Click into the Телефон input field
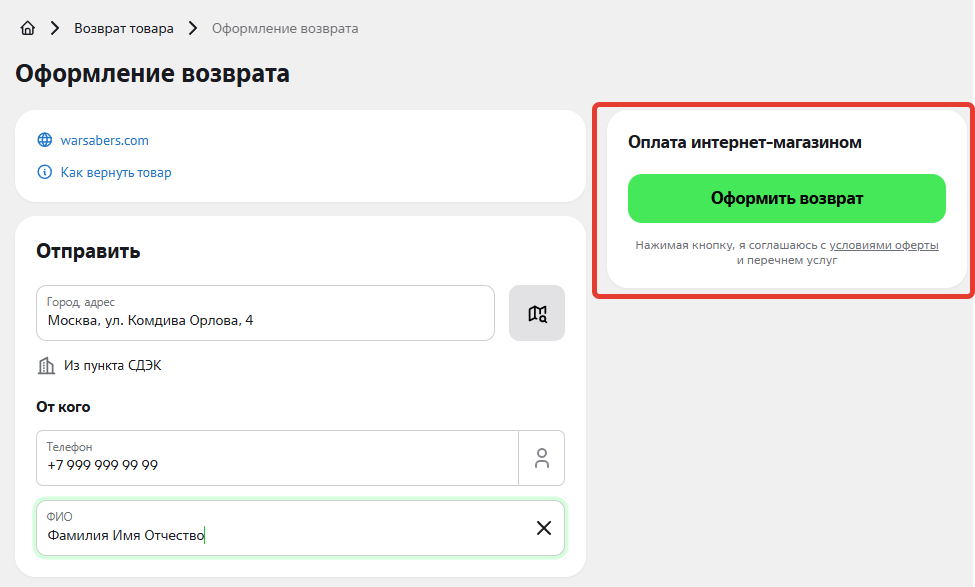Screen dimensions: 975x587 click(x=276, y=465)
